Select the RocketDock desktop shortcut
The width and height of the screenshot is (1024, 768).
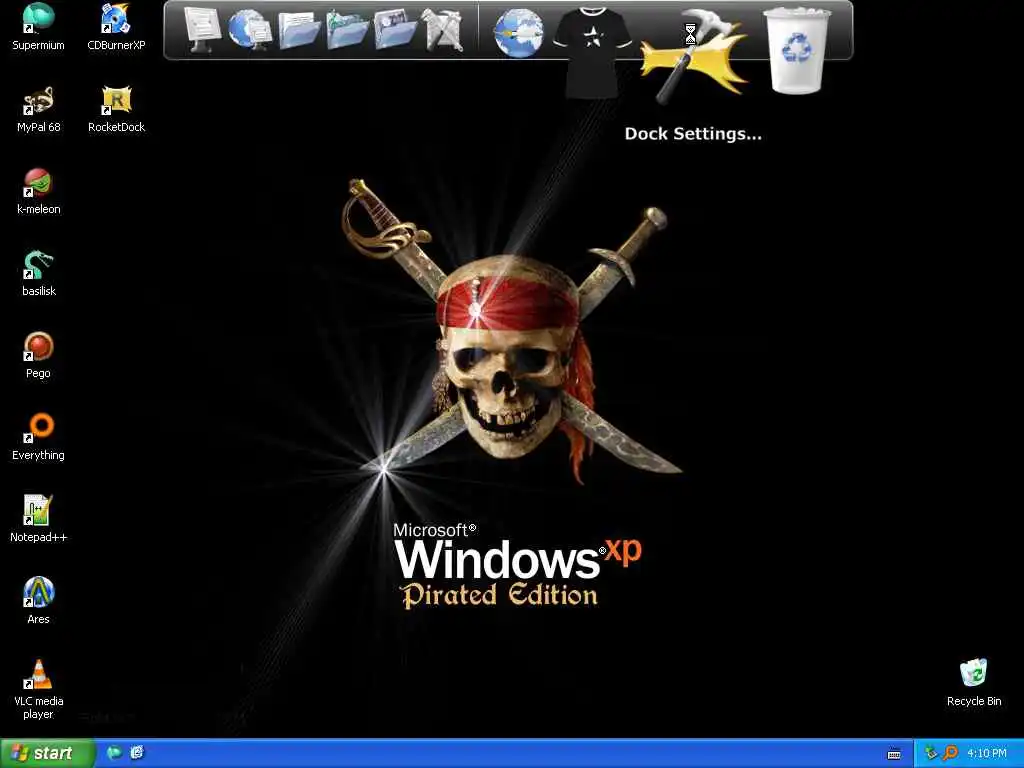pyautogui.click(x=116, y=109)
